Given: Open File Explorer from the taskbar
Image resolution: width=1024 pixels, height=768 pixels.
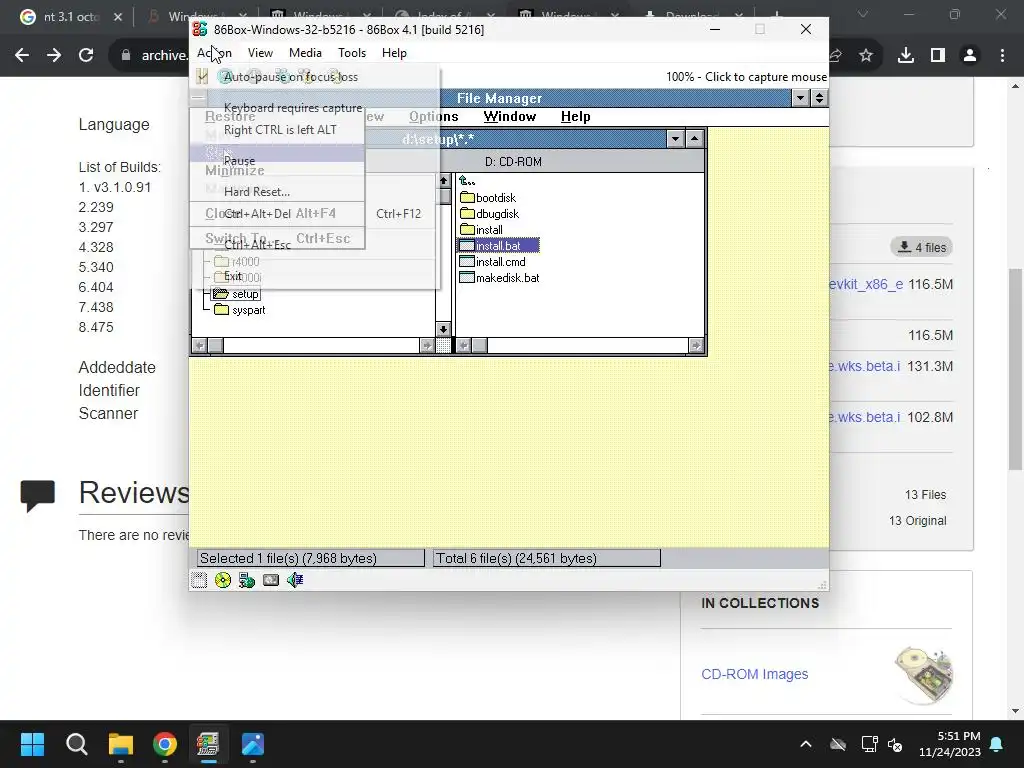Looking at the screenshot, I should tap(121, 744).
